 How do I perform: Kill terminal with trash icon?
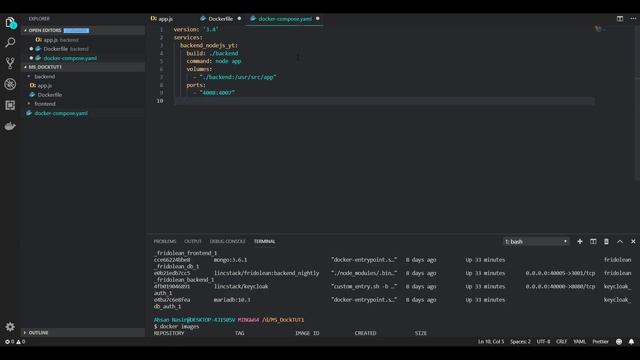tap(607, 242)
